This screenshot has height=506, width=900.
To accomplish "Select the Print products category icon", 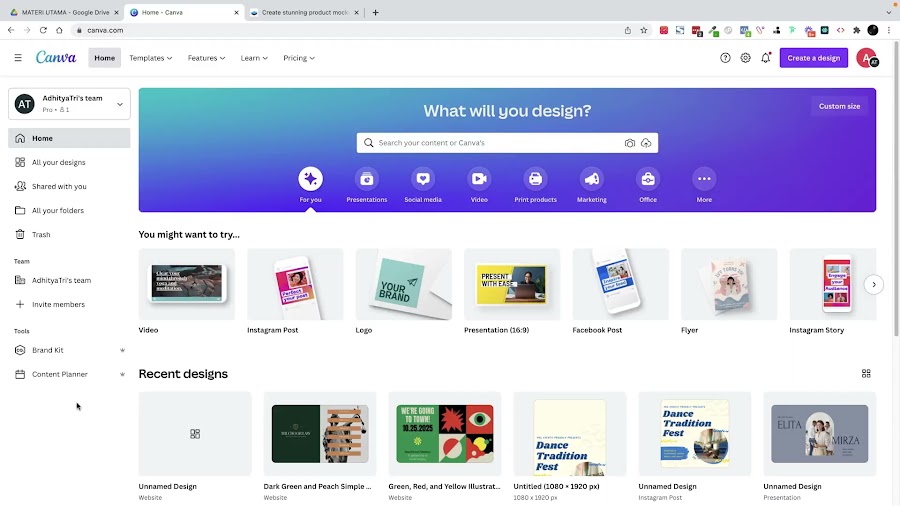I will click(x=536, y=179).
